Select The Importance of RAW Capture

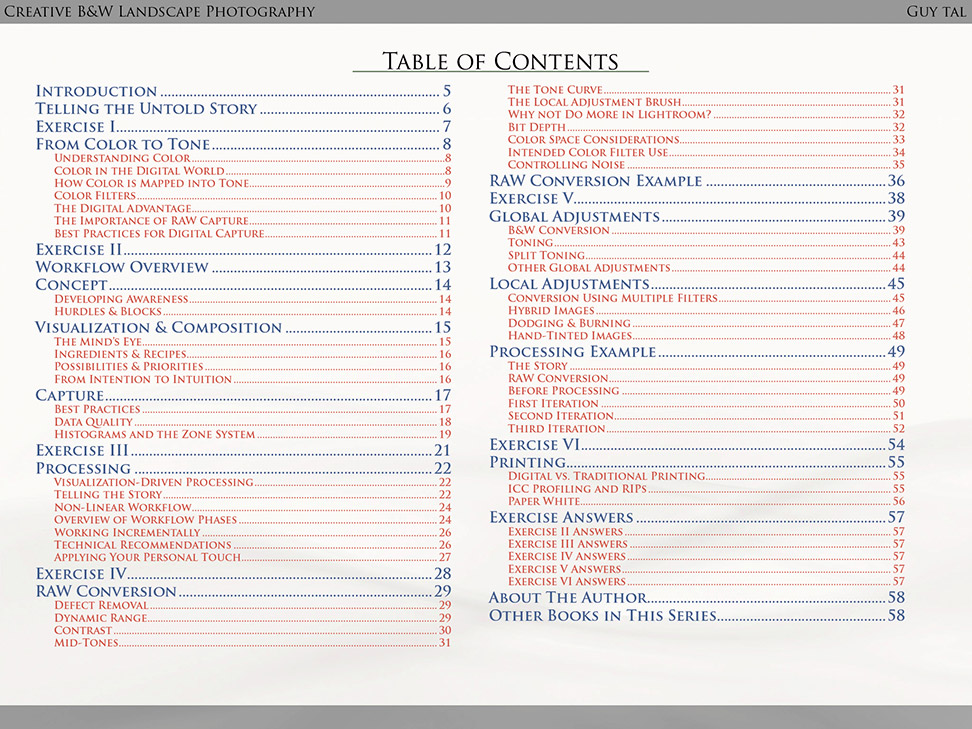pyautogui.click(x=252, y=221)
